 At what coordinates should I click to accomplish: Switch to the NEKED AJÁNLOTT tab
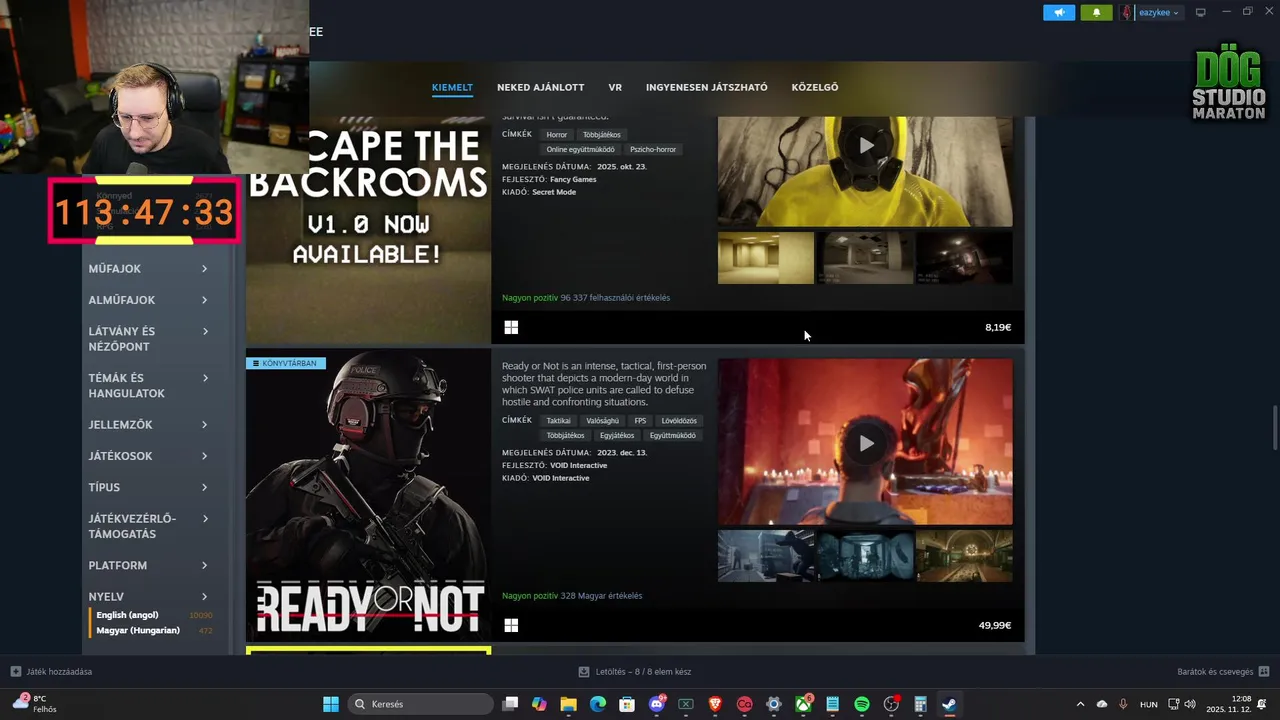(540, 87)
